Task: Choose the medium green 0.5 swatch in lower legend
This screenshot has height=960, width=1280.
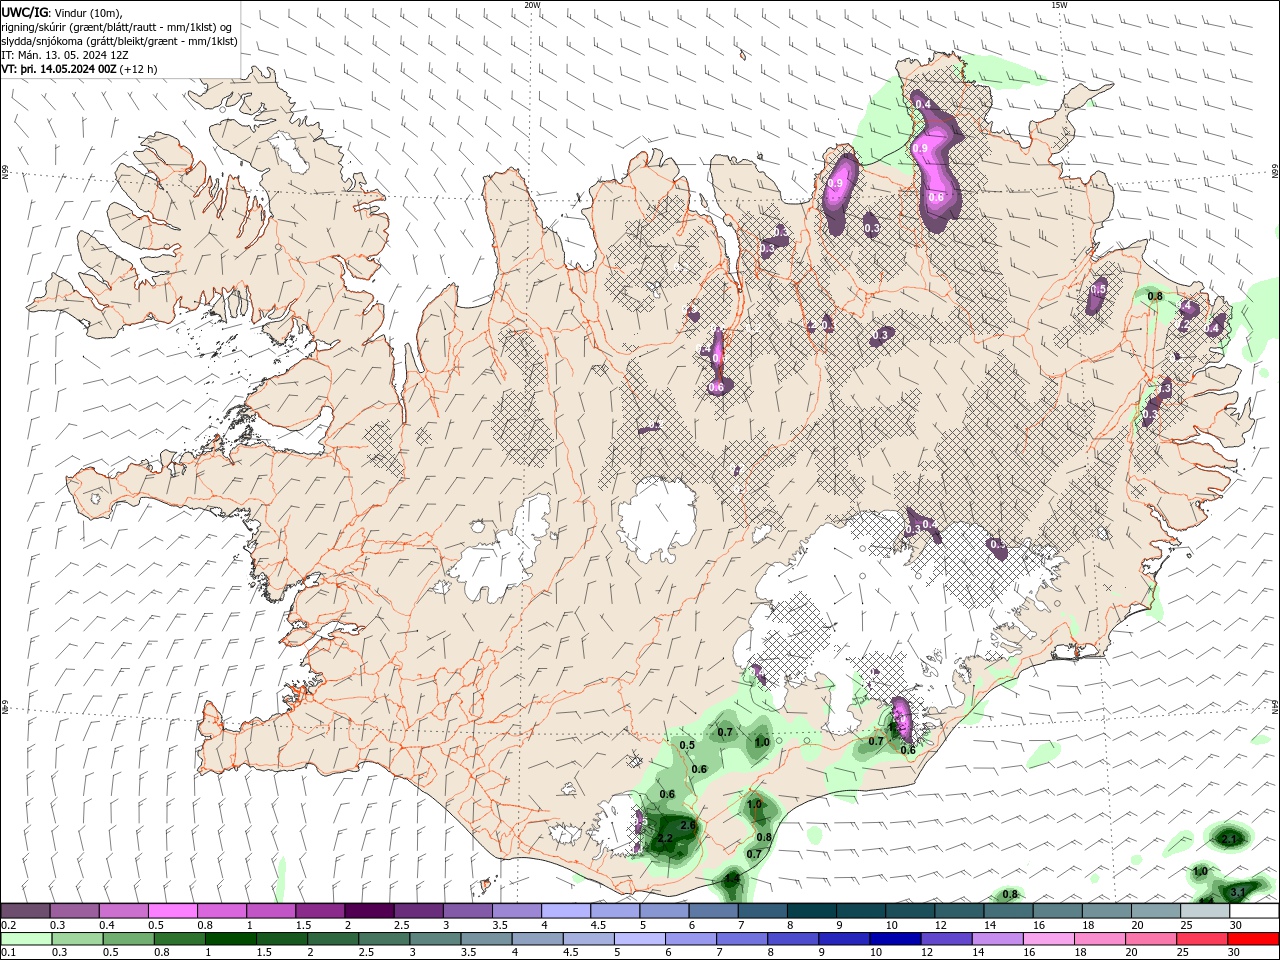Action: (129, 939)
